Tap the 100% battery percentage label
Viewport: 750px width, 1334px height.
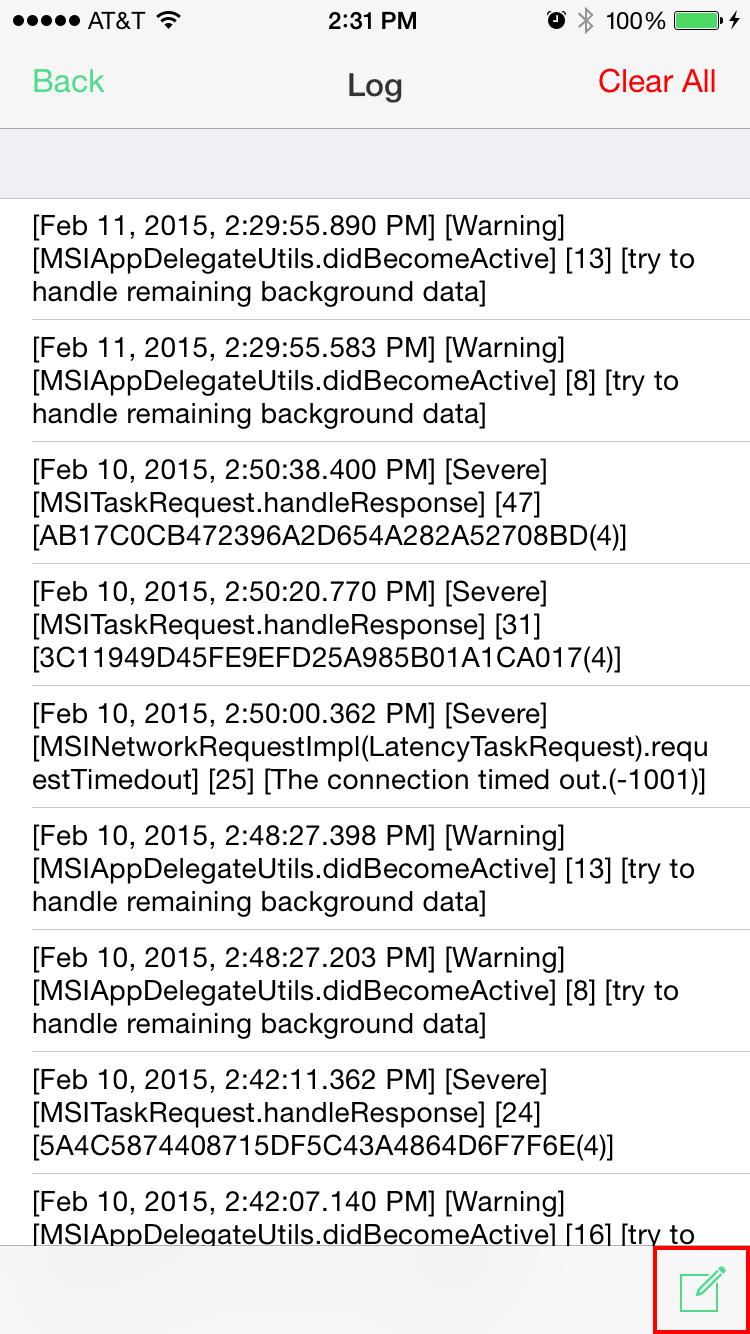pos(636,21)
